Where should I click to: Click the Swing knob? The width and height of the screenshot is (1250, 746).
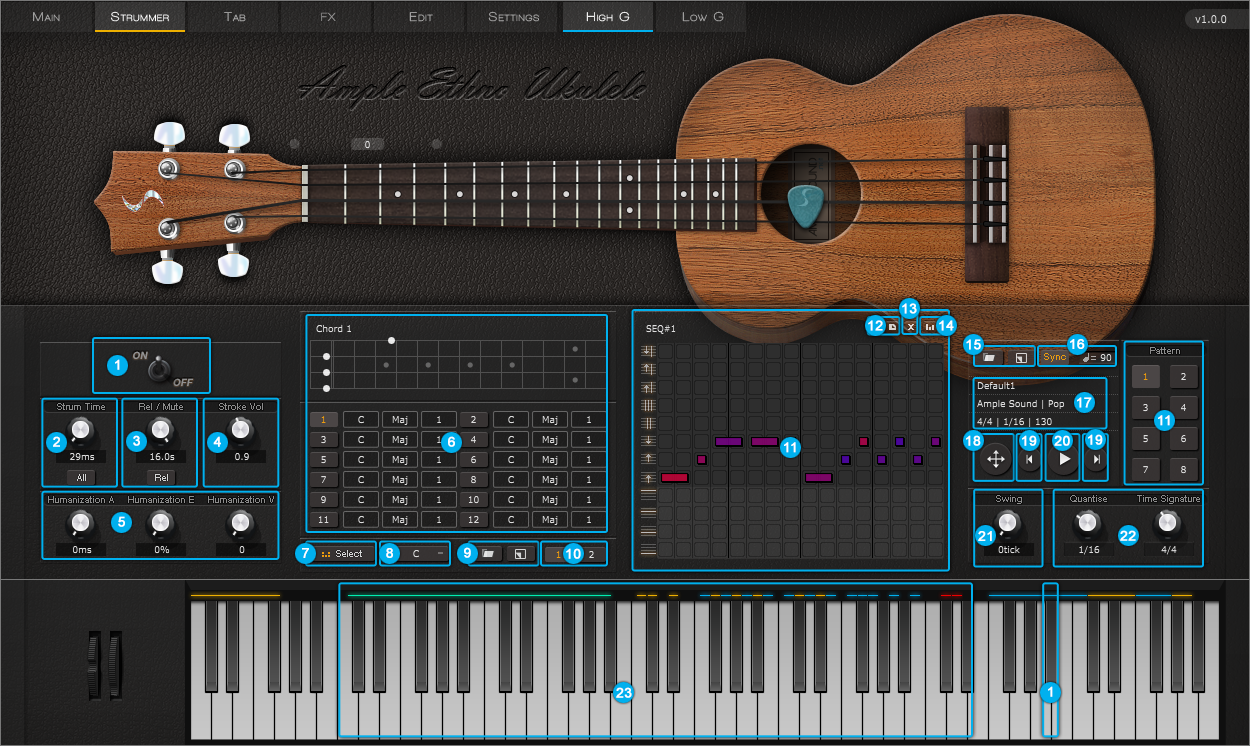click(x=1008, y=521)
